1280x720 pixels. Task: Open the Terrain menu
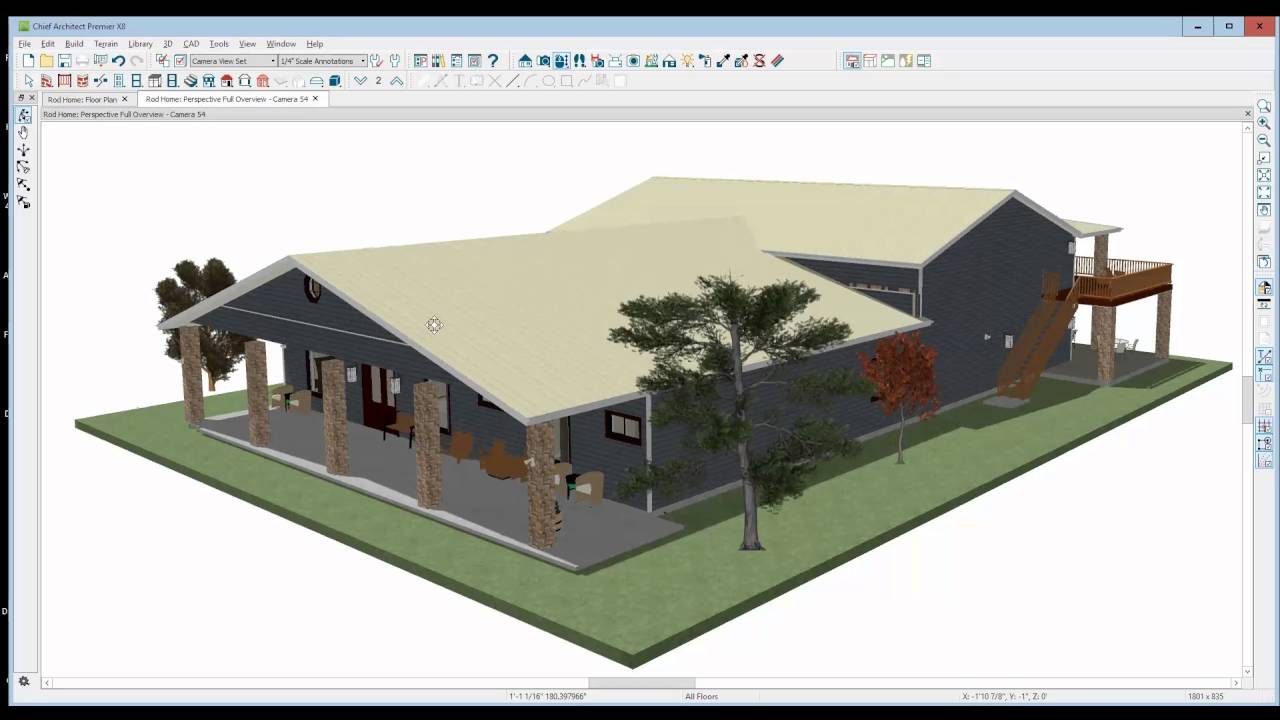pyautogui.click(x=106, y=44)
